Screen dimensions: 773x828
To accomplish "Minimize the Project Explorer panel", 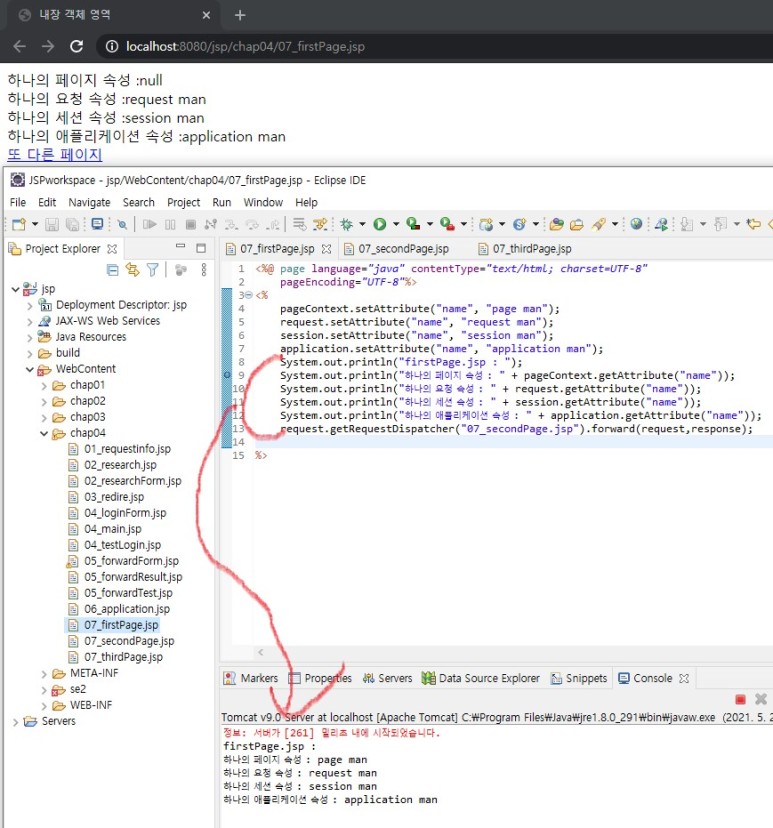I will [181, 246].
